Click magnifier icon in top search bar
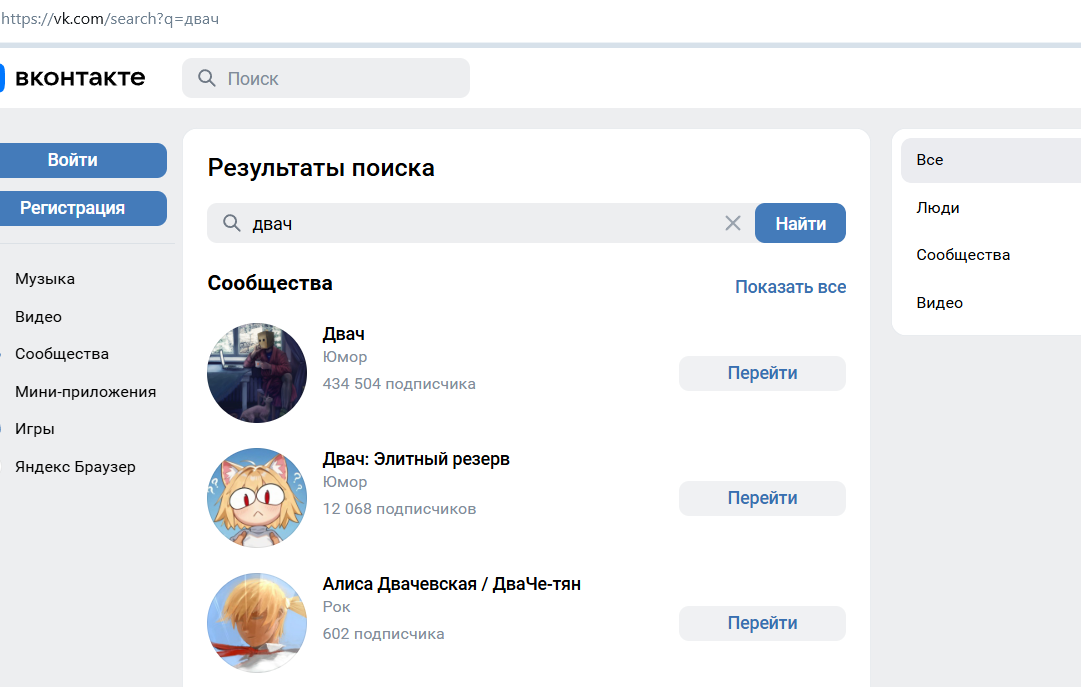The image size is (1081, 687). tap(207, 78)
